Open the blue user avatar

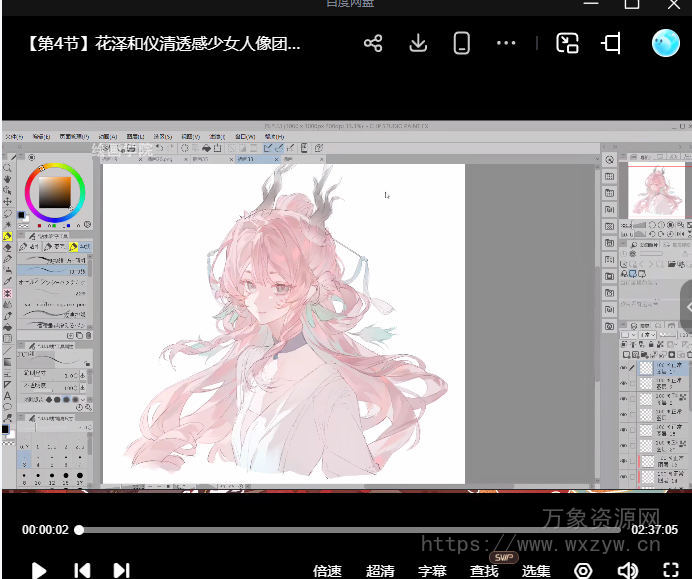coord(665,43)
